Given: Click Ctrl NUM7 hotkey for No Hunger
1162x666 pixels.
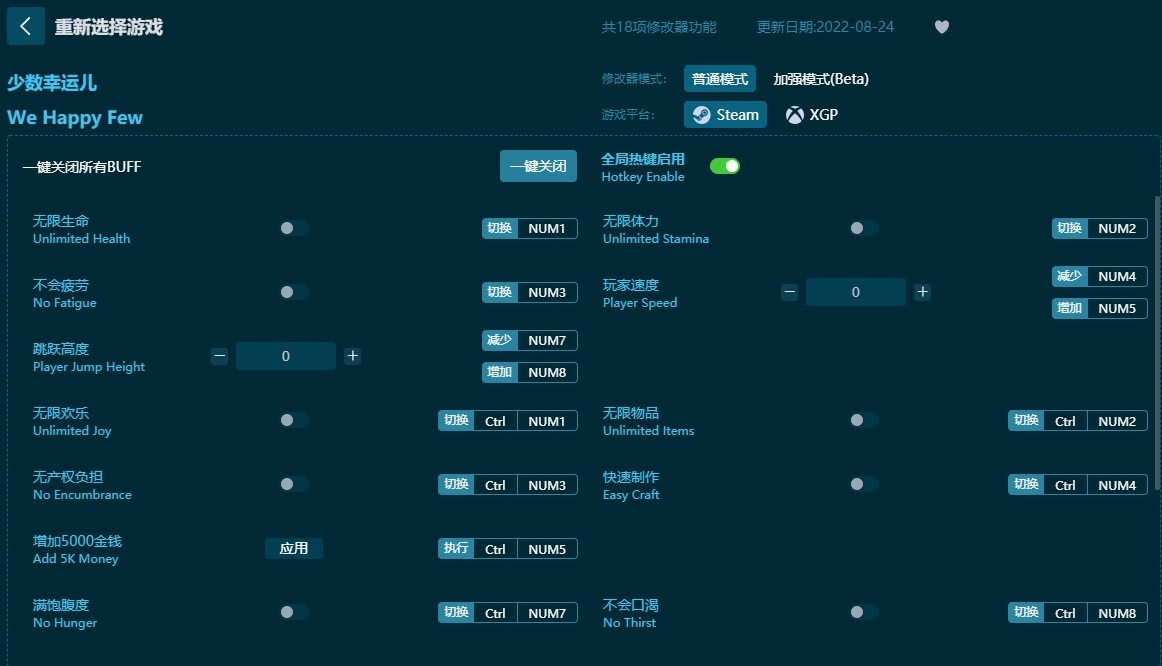Looking at the screenshot, I should (x=508, y=613).
